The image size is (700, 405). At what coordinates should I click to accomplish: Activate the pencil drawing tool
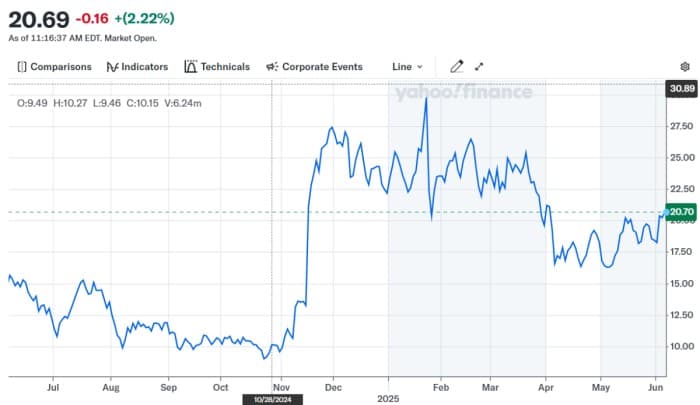point(457,67)
